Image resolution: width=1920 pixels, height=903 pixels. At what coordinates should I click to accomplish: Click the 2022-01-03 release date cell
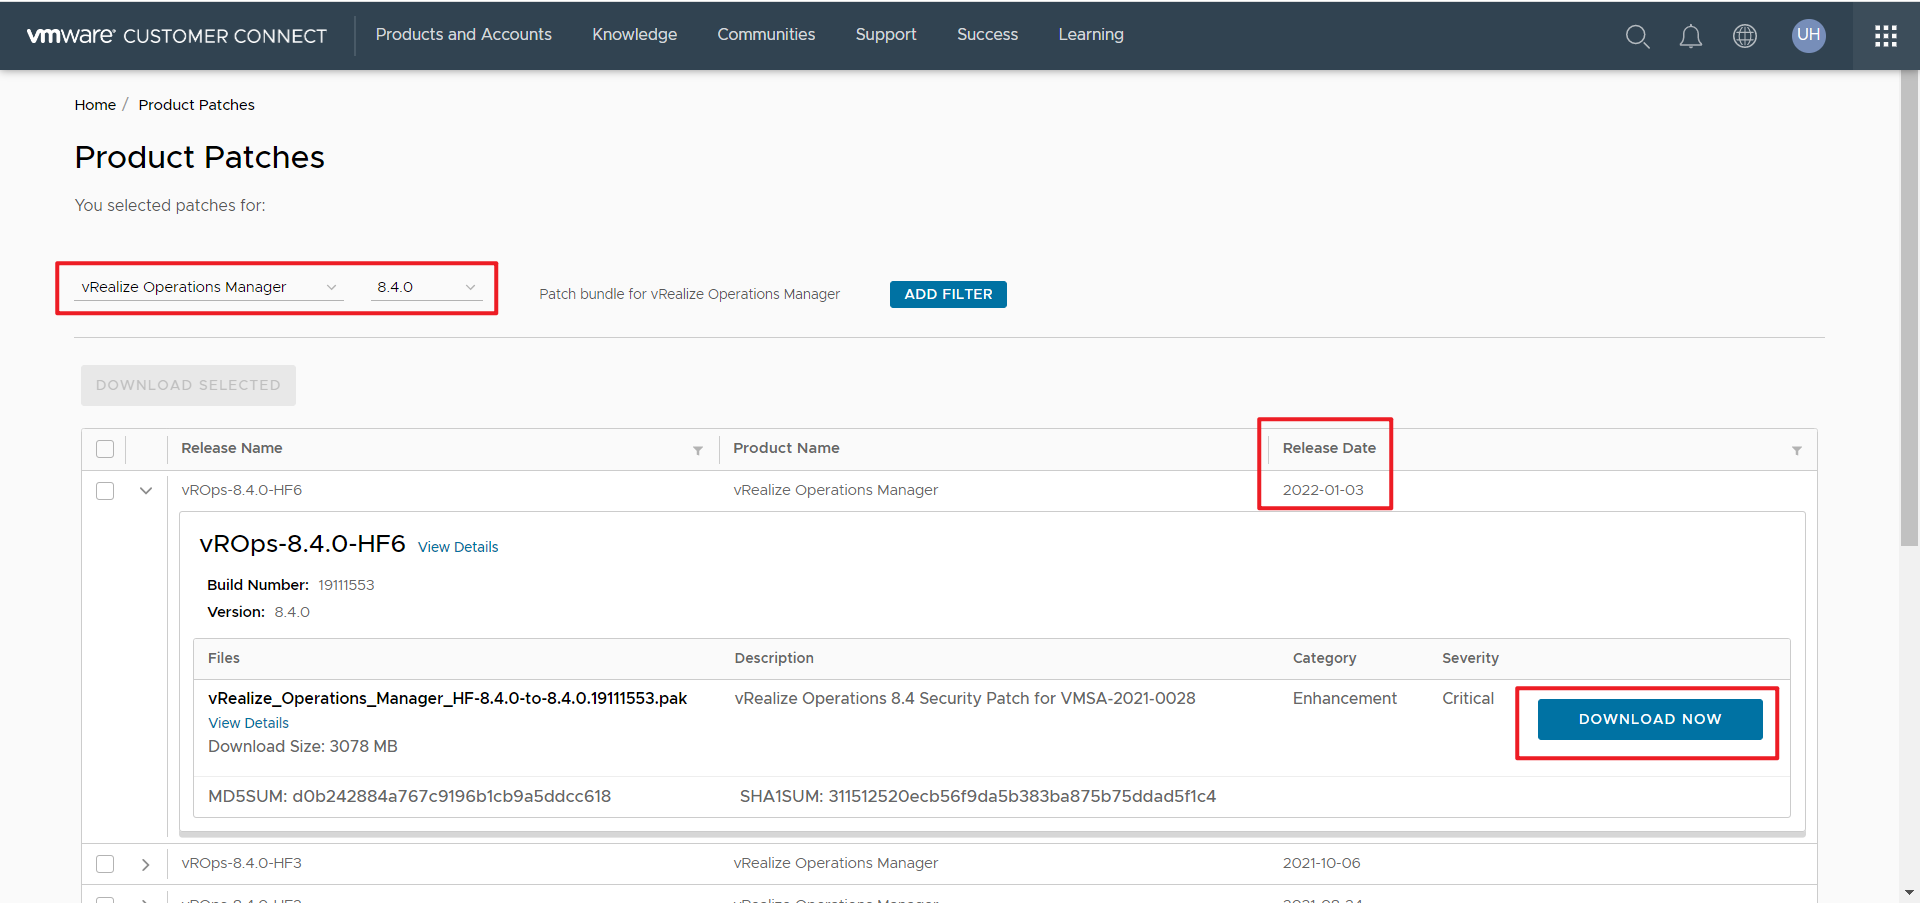pyautogui.click(x=1323, y=490)
